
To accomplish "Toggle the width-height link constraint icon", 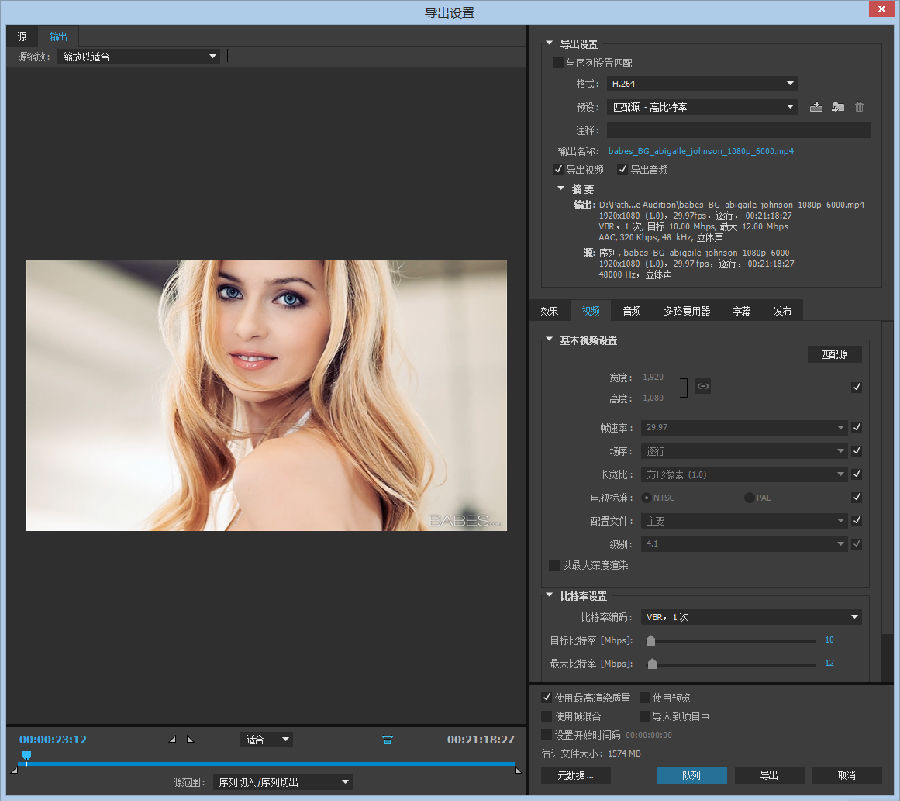I will (x=703, y=386).
